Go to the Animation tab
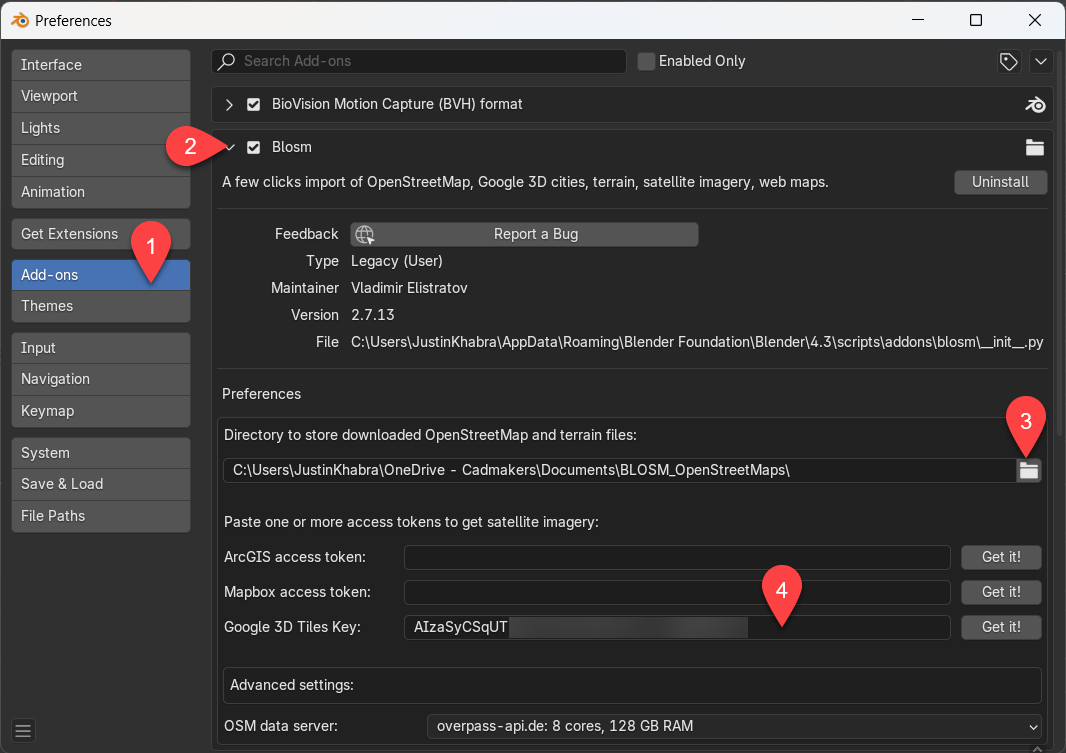The height and width of the screenshot is (753, 1066). click(x=101, y=192)
